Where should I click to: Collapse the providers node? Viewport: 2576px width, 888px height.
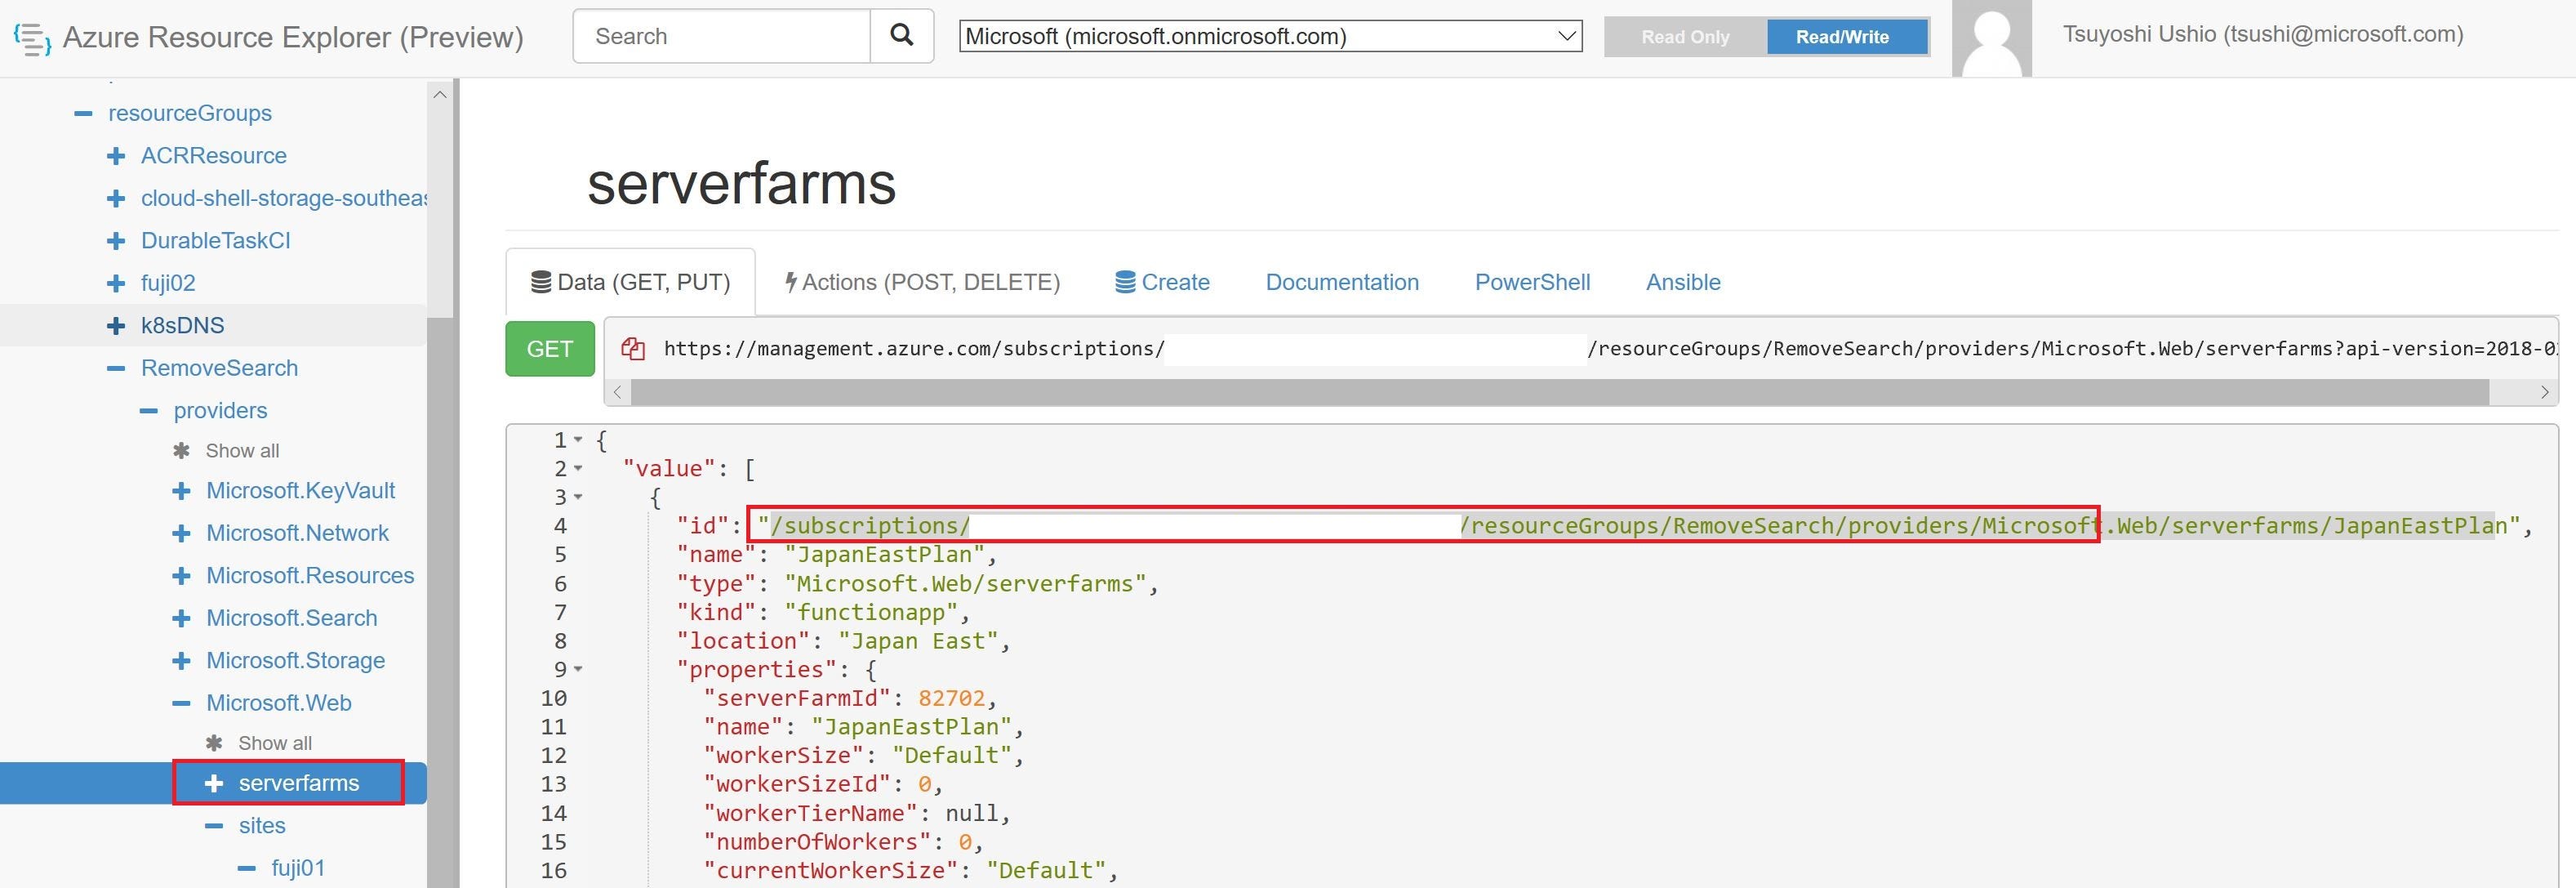click(149, 411)
